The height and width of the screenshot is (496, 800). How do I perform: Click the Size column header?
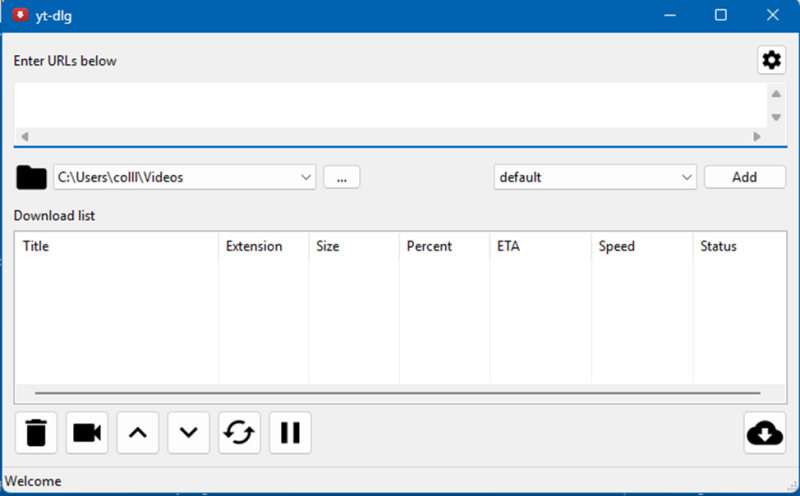pos(354,246)
